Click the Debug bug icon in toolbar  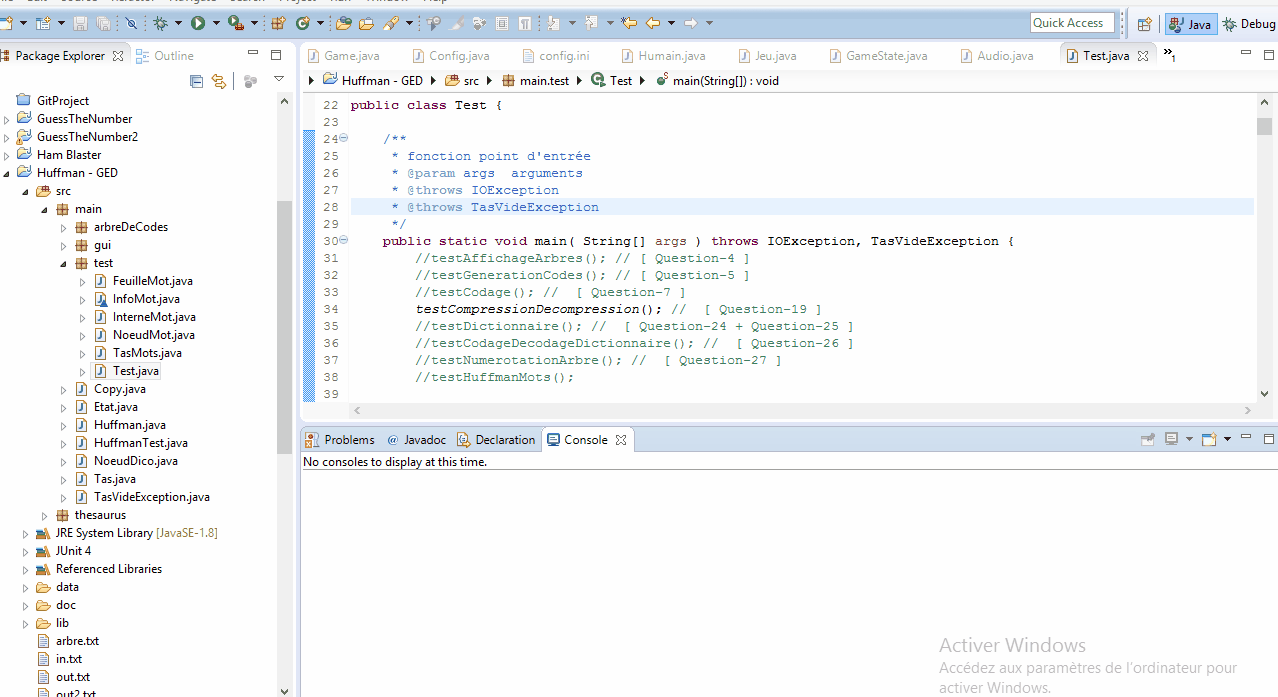pos(160,22)
